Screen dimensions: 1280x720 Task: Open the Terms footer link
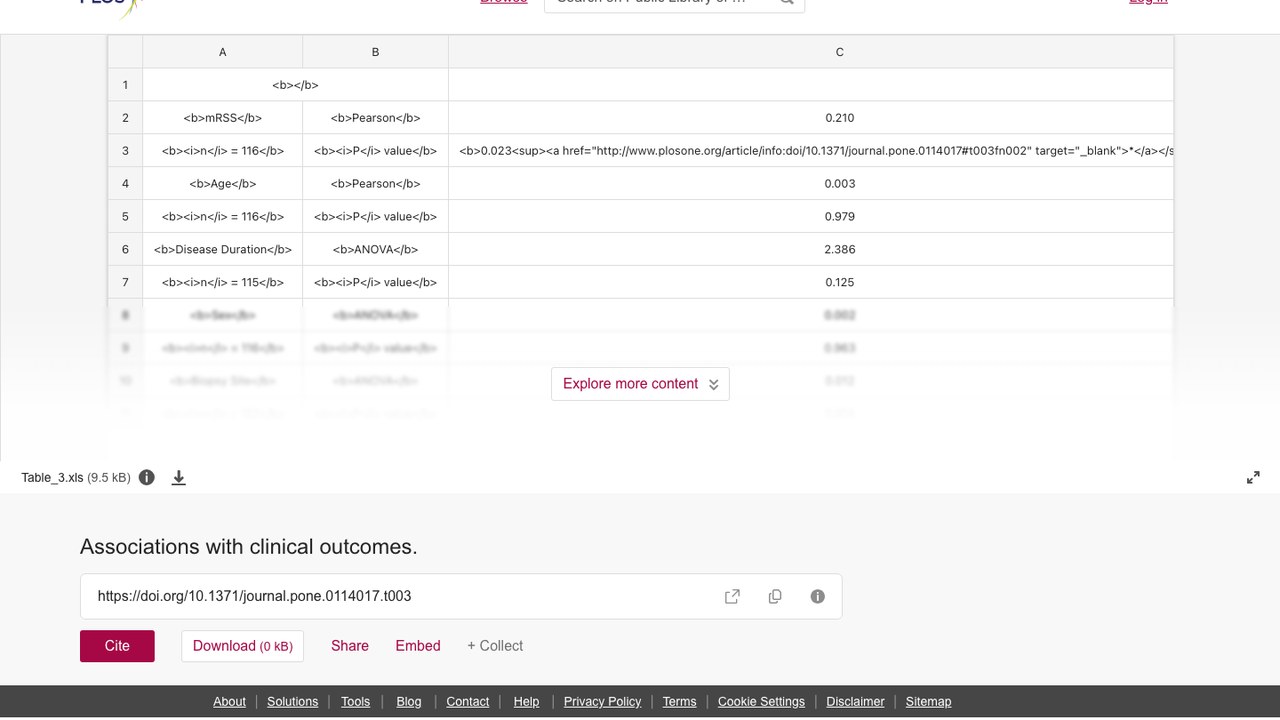(x=679, y=701)
